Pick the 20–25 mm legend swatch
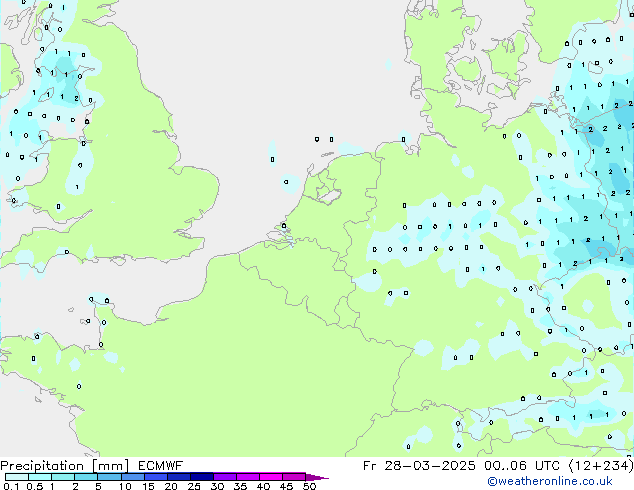The width and height of the screenshot is (634, 490). 178,477
